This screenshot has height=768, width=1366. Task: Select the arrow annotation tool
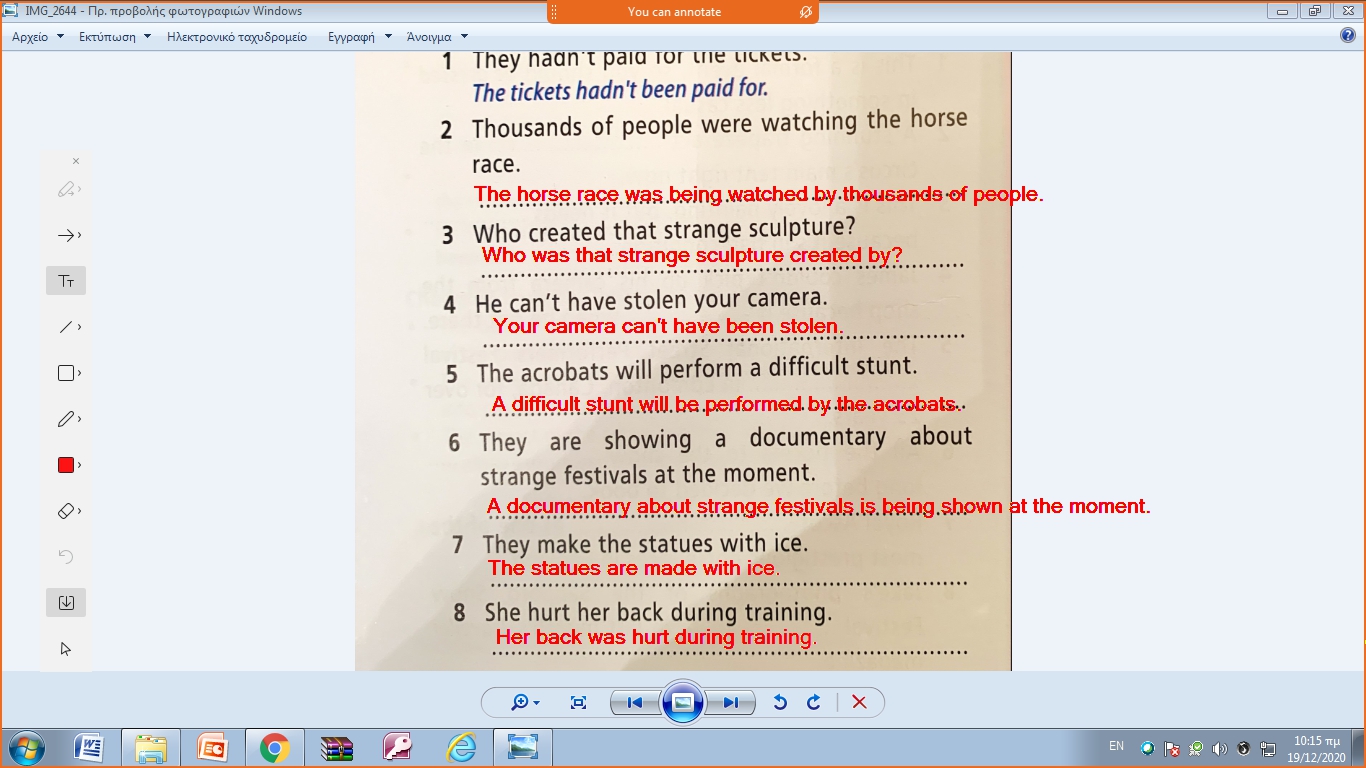coord(66,235)
